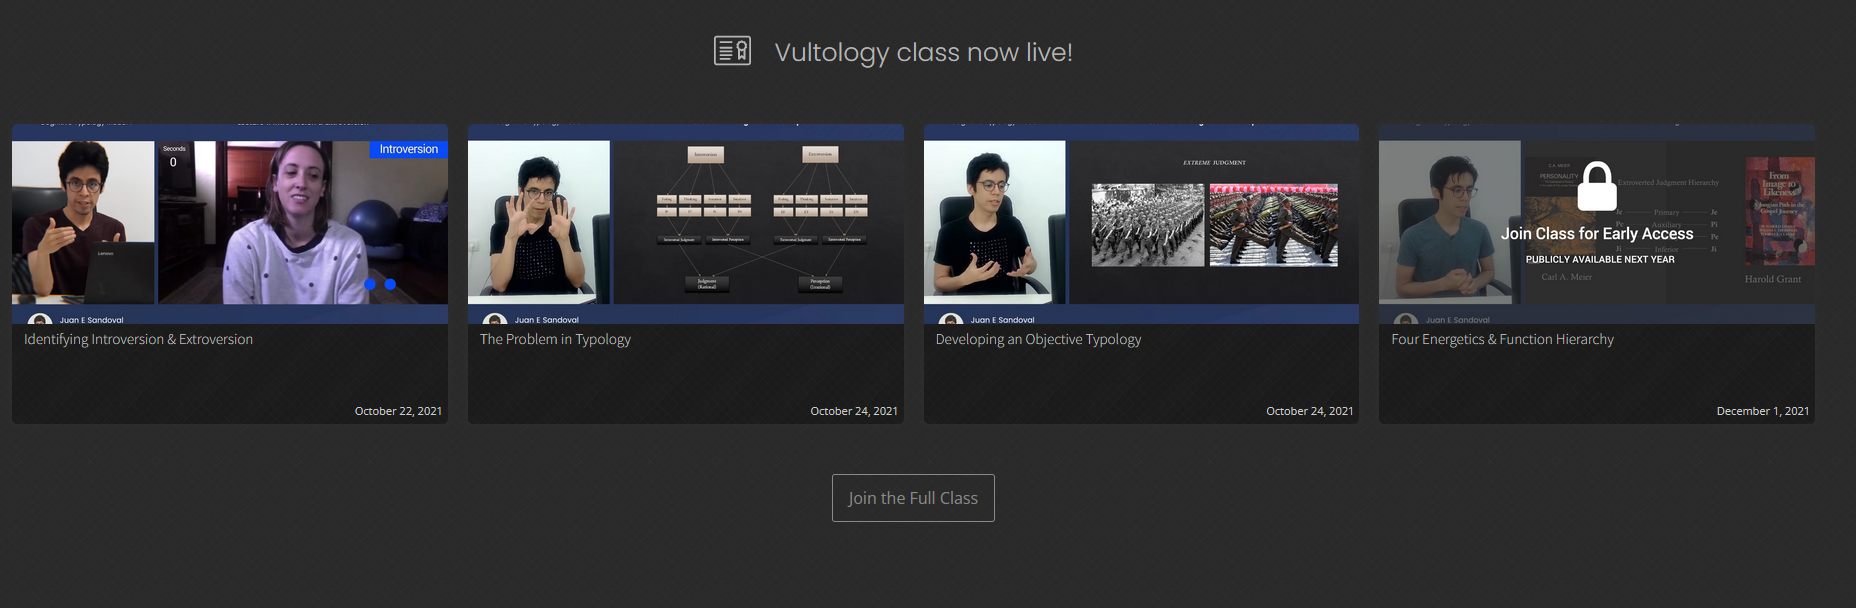Open the function hierarchy diagram video thumbnail

685,224
